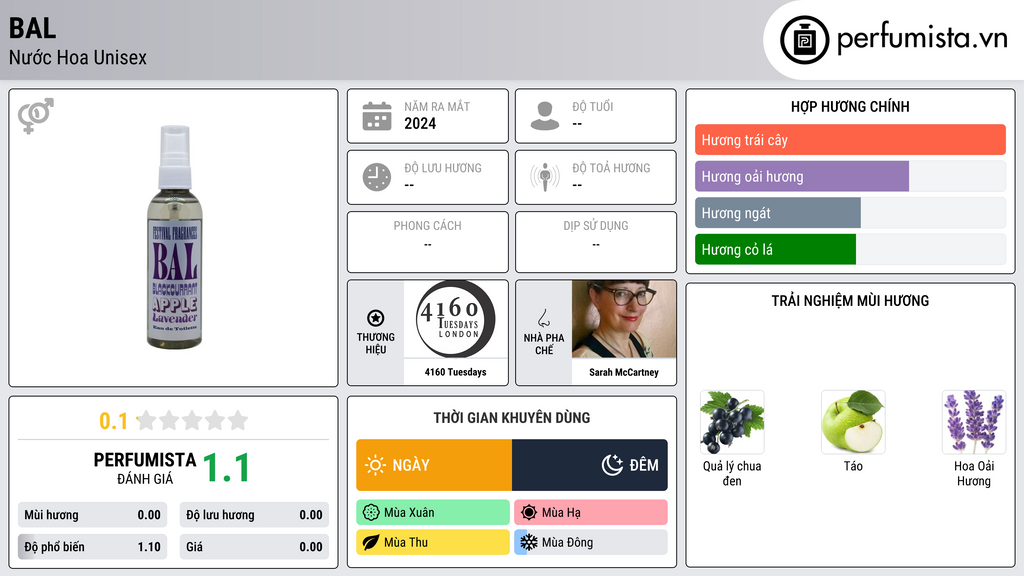Open the 4160 Tuesdays London logo

click(x=456, y=319)
